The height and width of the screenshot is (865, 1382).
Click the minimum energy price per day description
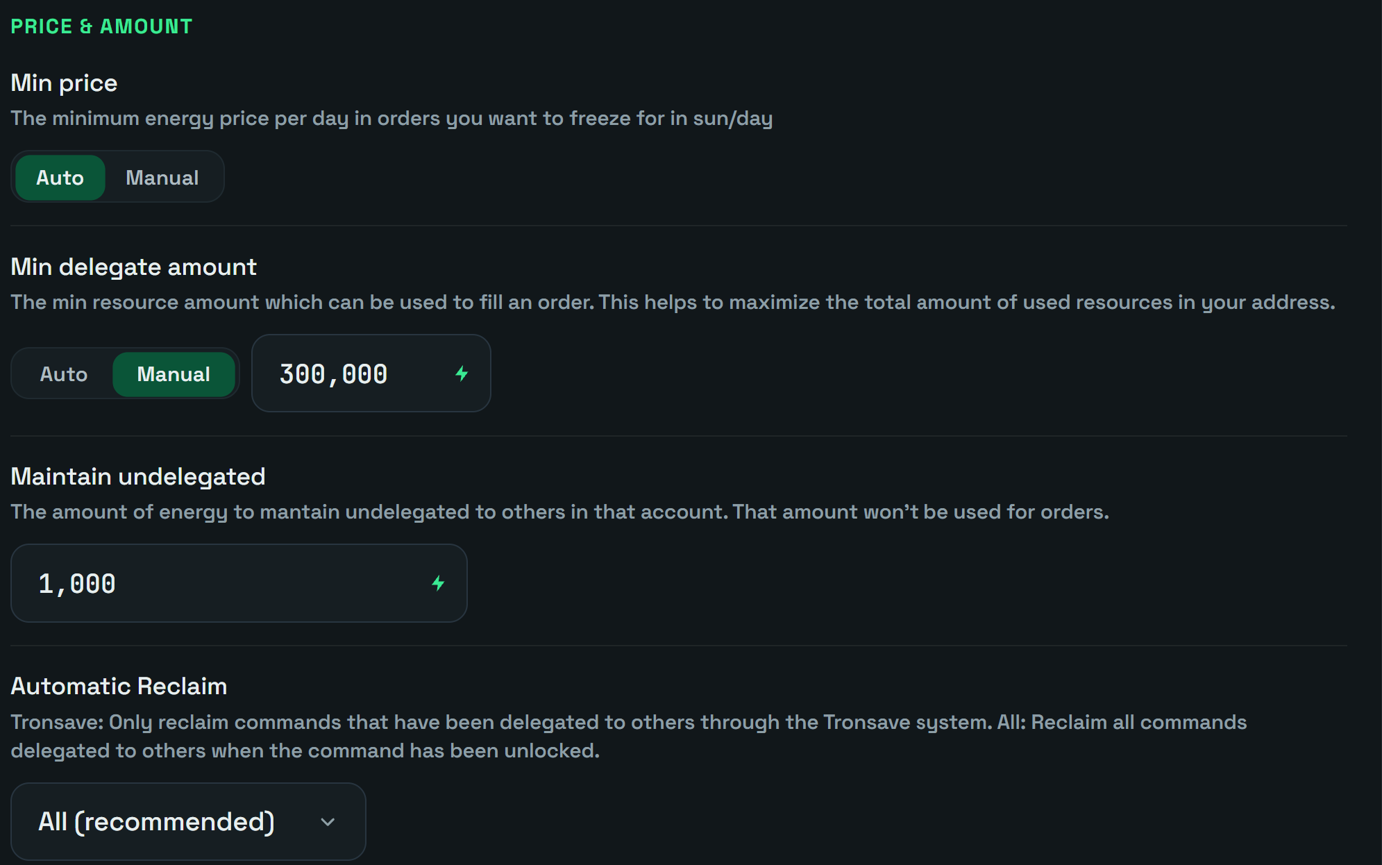[x=392, y=119]
